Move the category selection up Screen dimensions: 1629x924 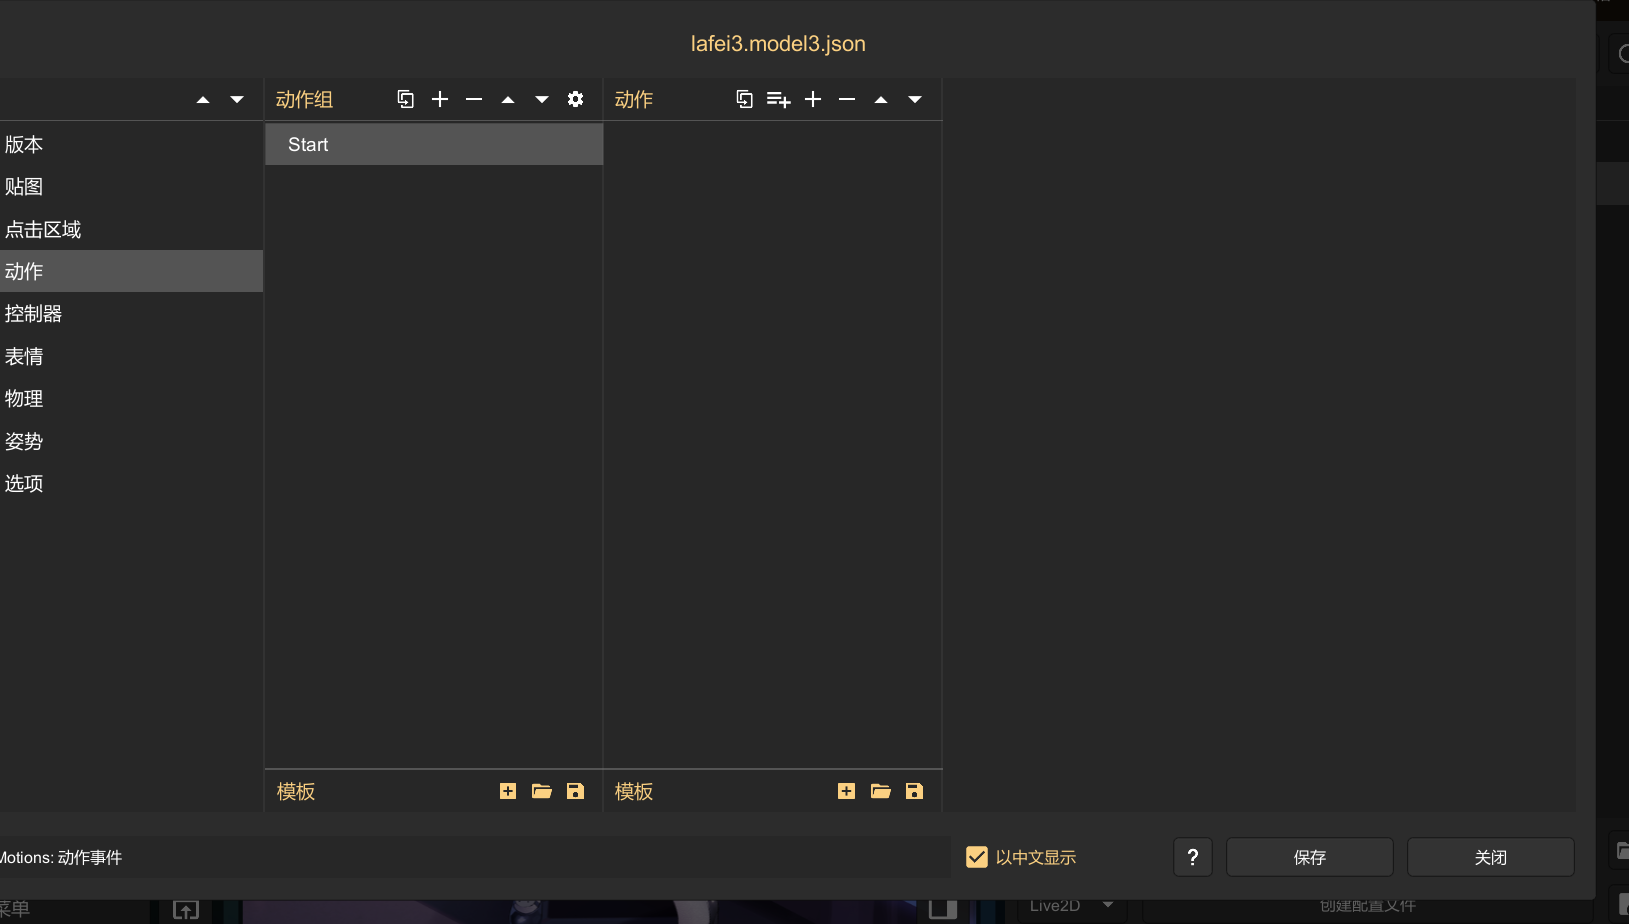(203, 99)
